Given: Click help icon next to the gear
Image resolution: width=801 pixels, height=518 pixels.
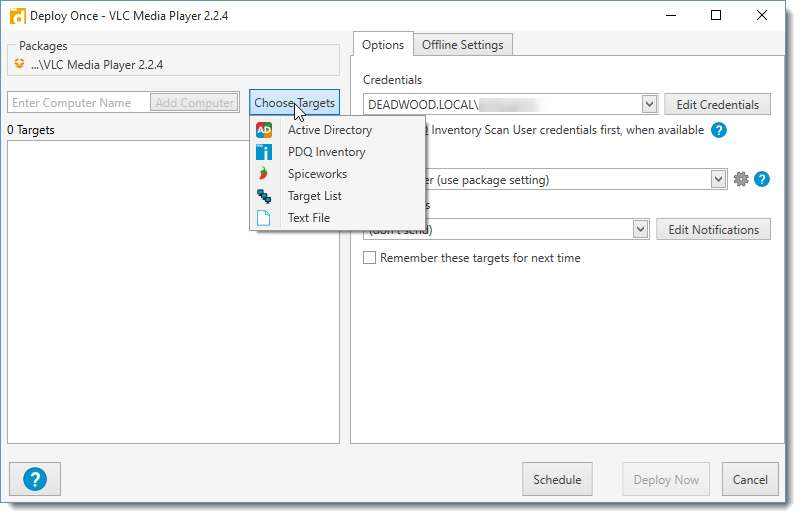Looking at the screenshot, I should (762, 179).
